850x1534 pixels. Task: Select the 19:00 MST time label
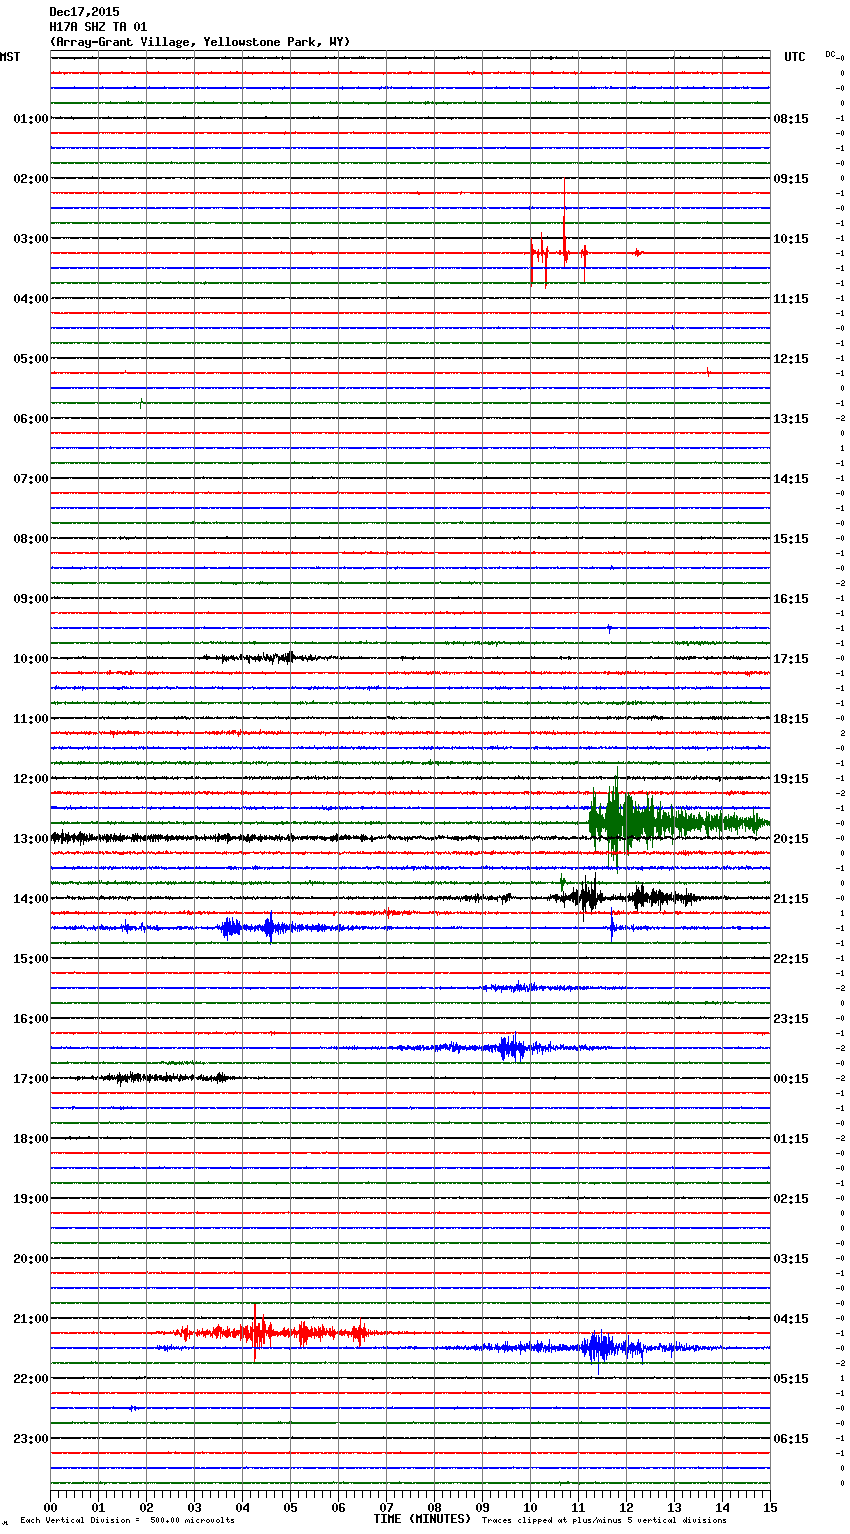pyautogui.click(x=31, y=1199)
